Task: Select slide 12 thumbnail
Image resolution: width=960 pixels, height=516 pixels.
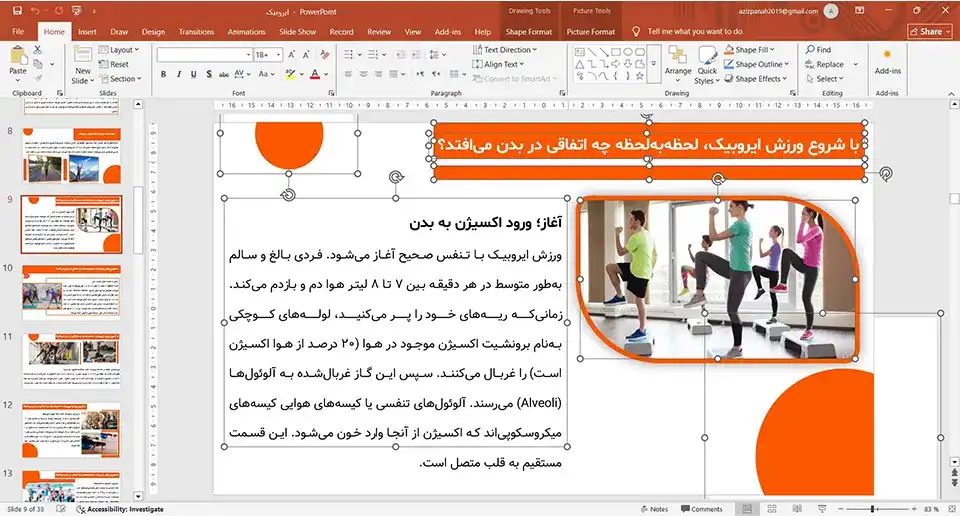Action: 71,430
